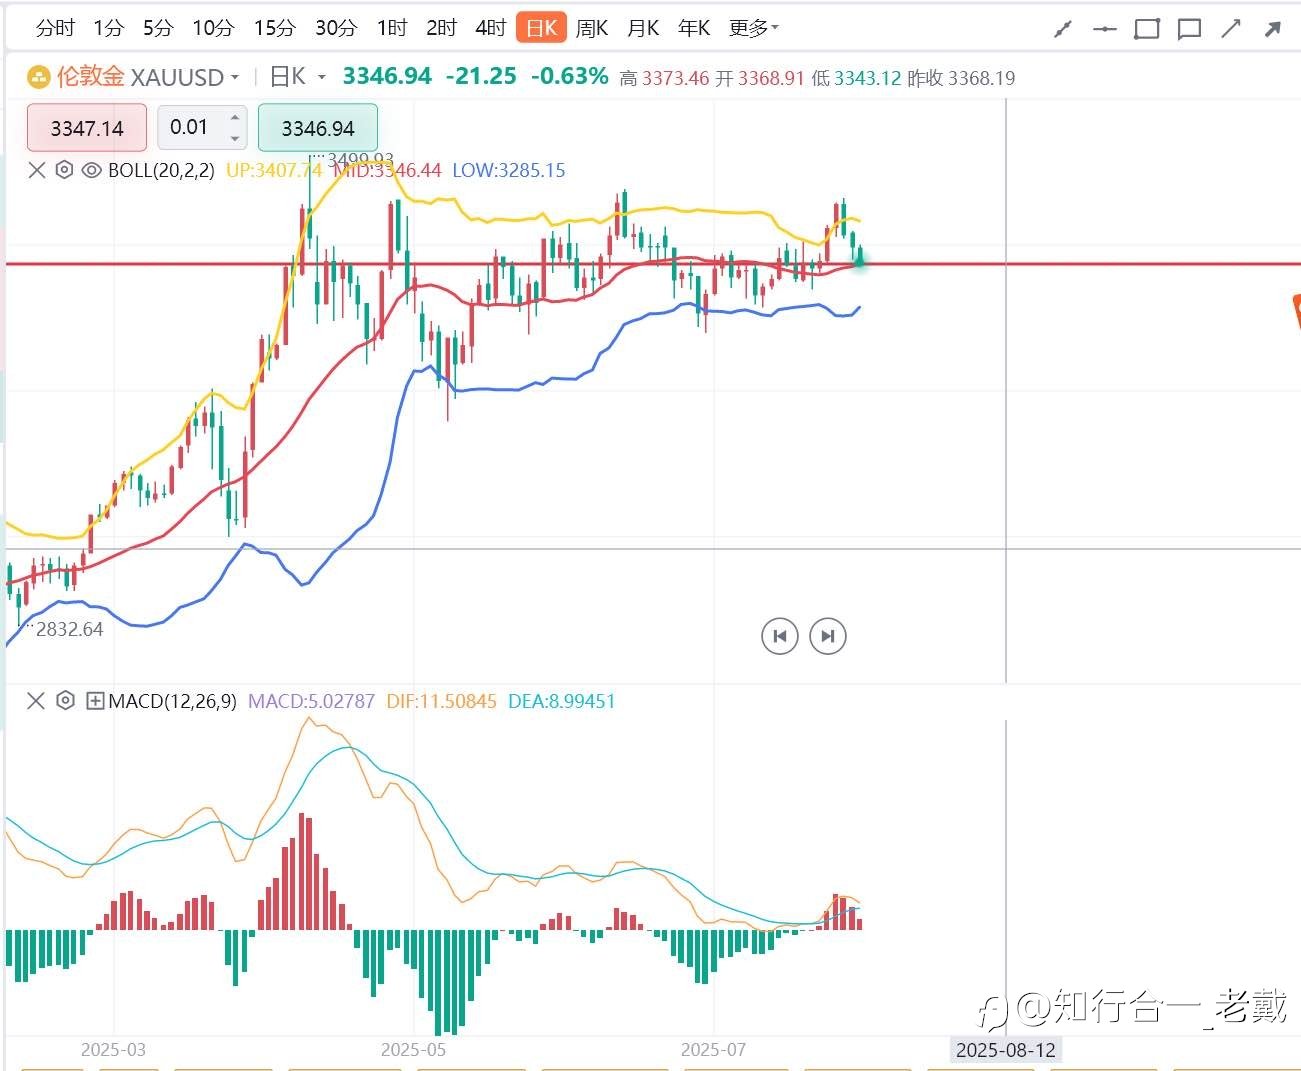The height and width of the screenshot is (1071, 1301).
Task: Expand the XAUUSD symbol selector
Action: coord(184,77)
